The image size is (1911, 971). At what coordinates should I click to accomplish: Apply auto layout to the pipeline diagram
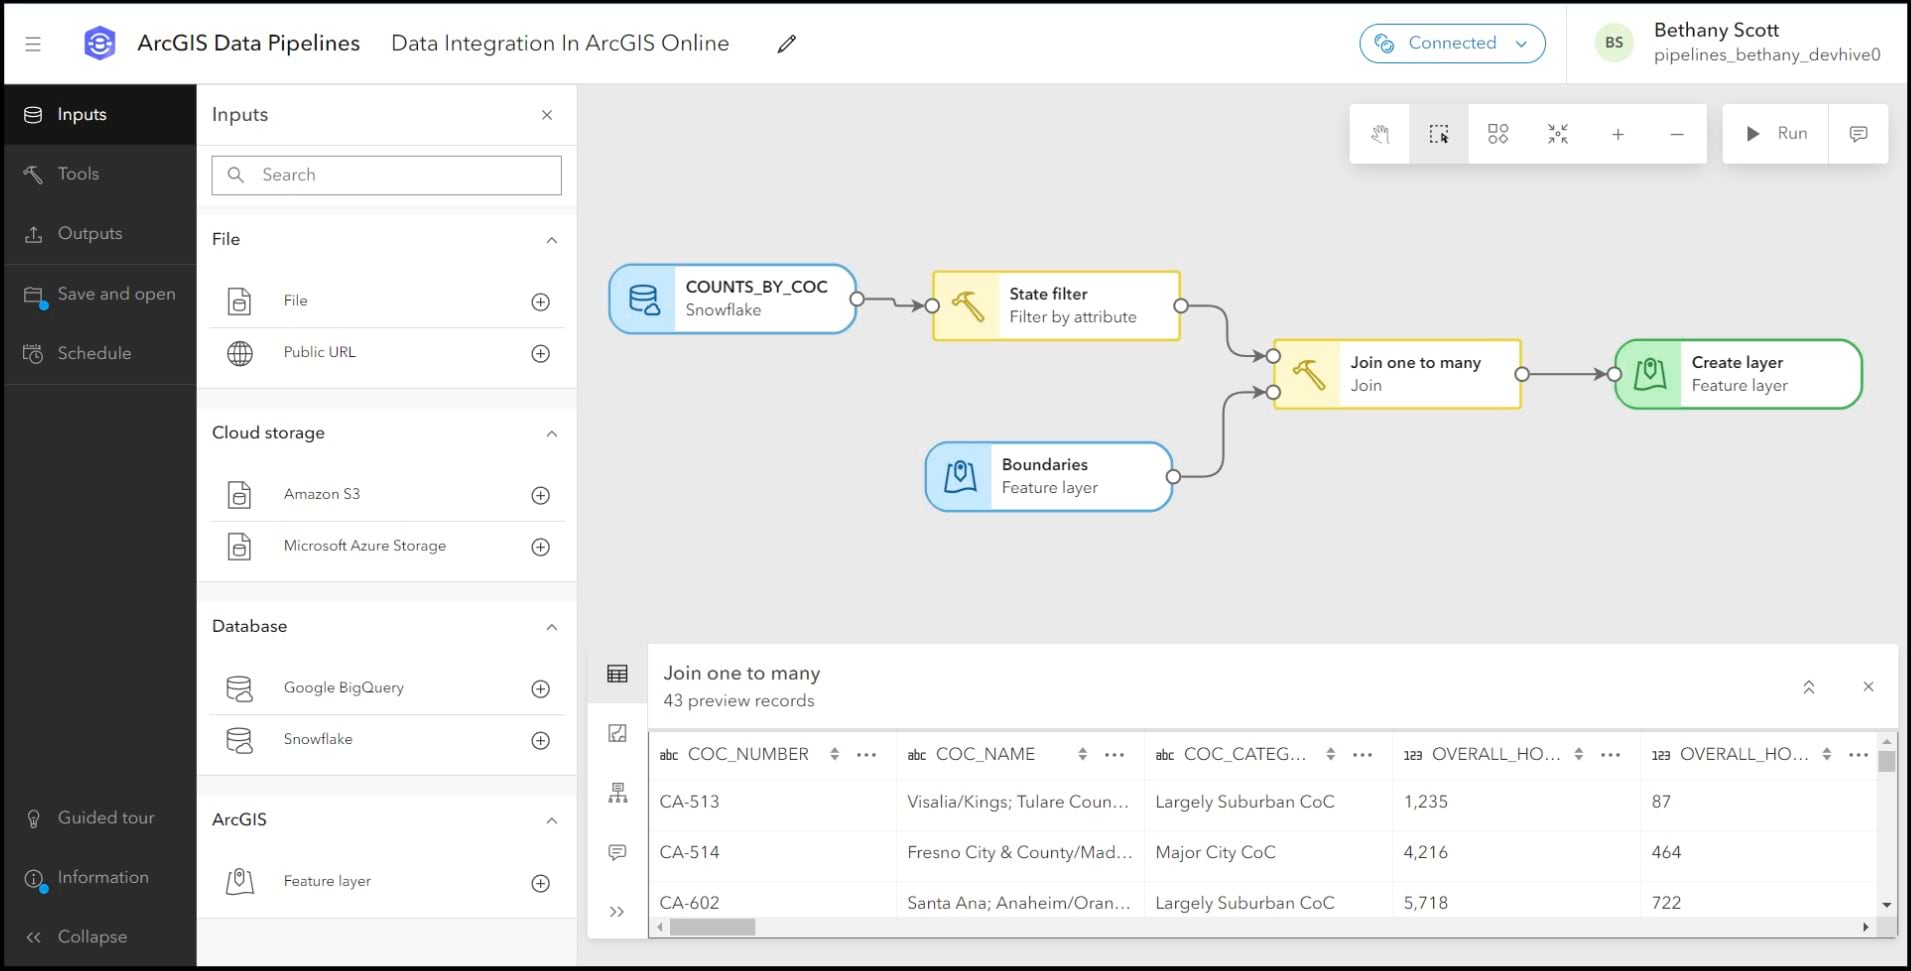(1498, 134)
